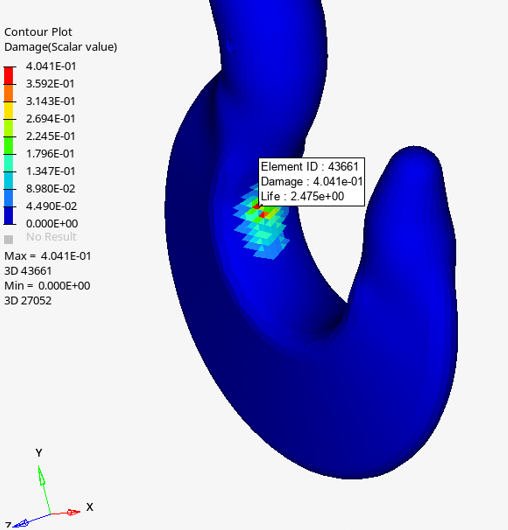Select the red maximum damage element

point(256,206)
